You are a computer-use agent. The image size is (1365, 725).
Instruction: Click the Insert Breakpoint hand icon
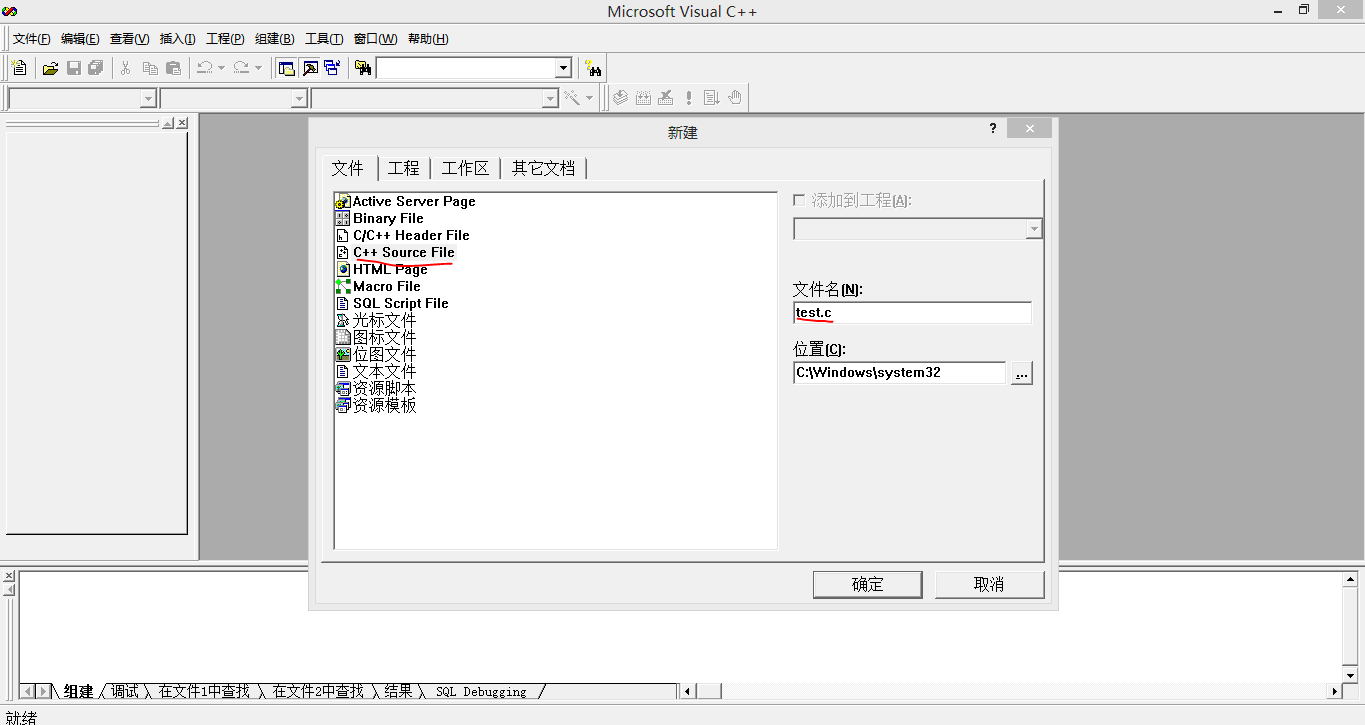click(735, 98)
